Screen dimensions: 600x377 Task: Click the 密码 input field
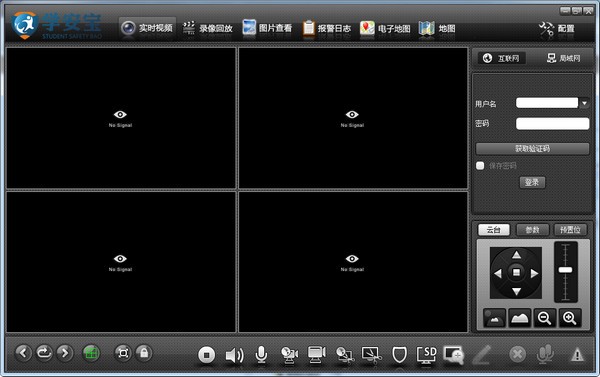553,124
